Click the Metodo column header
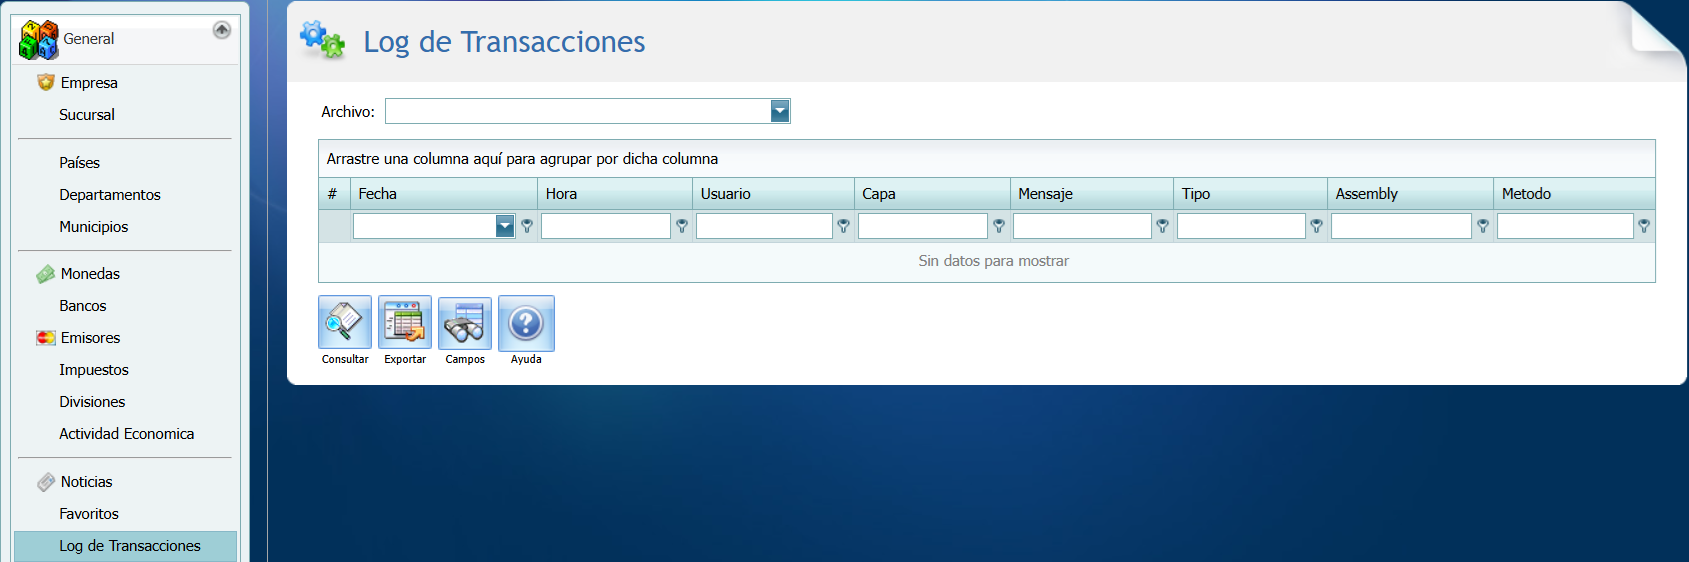The image size is (1689, 562). (1575, 194)
